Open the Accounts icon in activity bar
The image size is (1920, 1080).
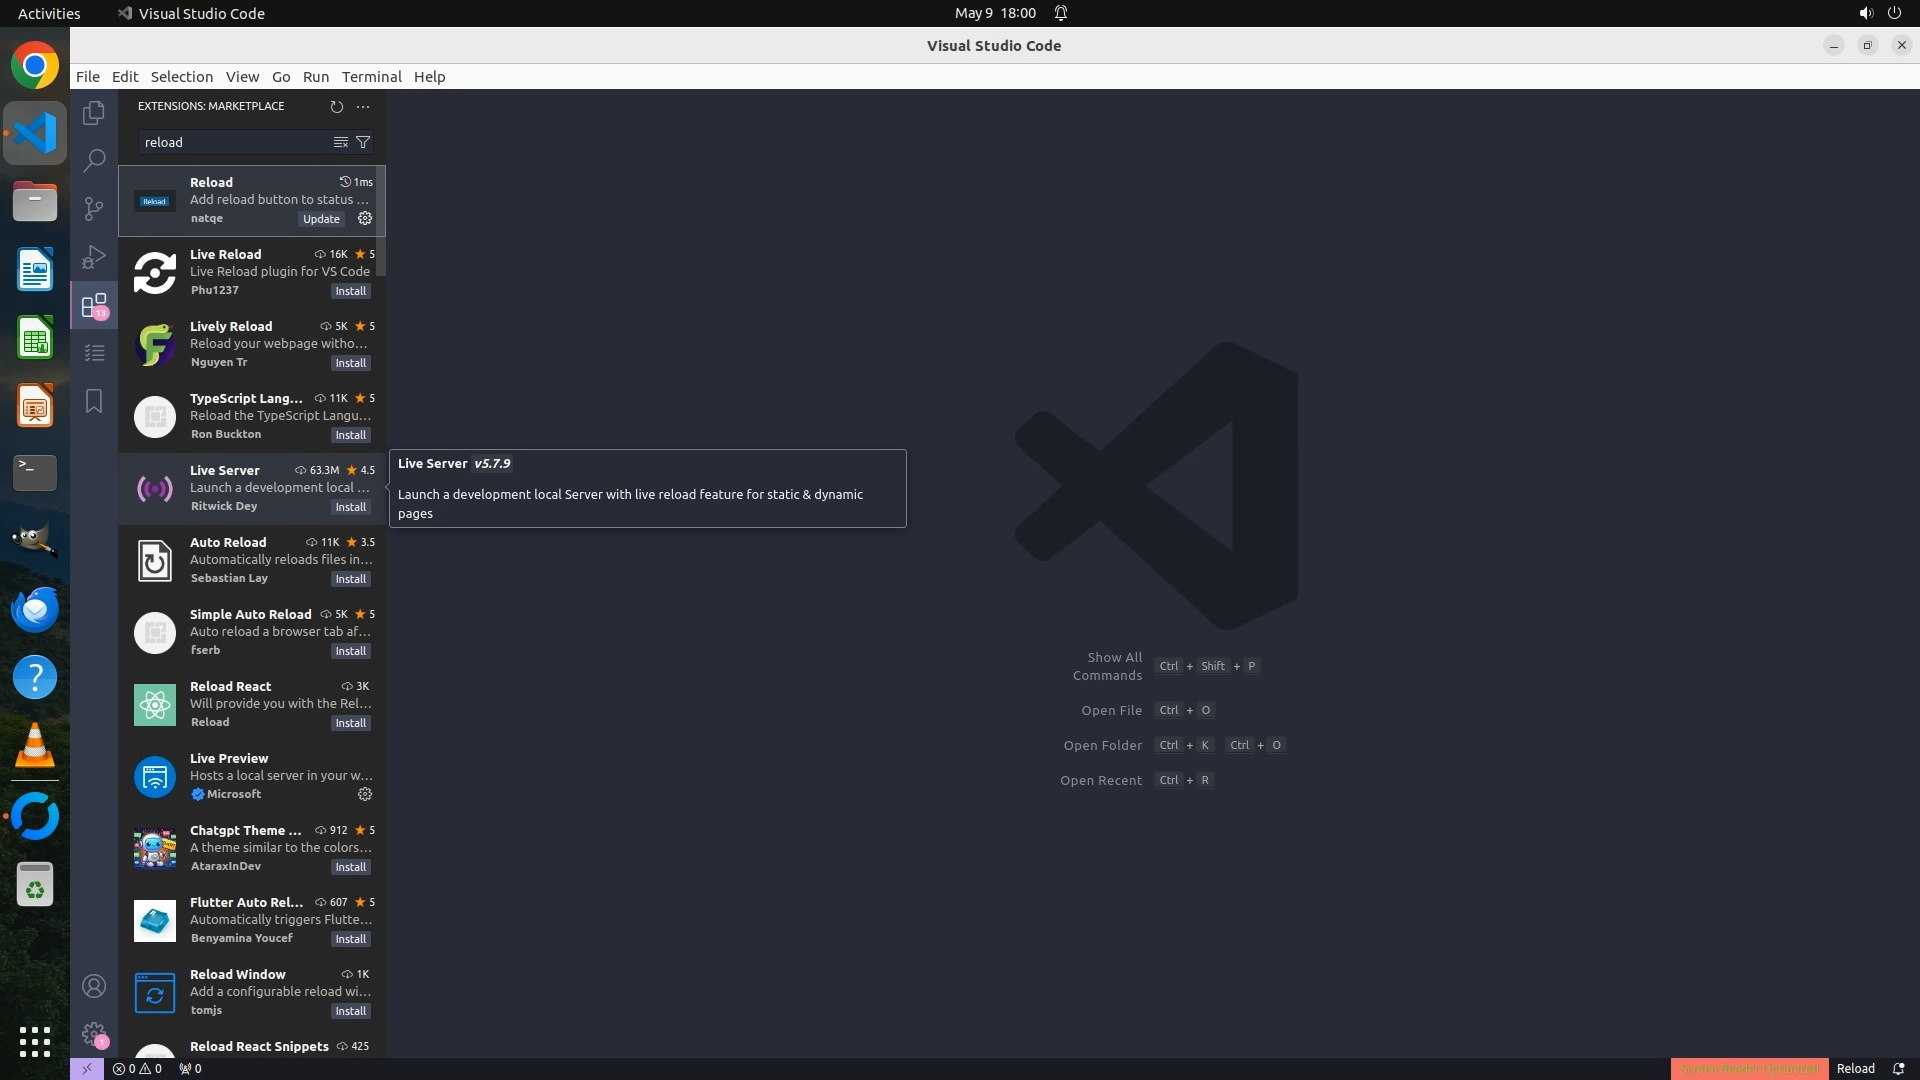coord(94,986)
